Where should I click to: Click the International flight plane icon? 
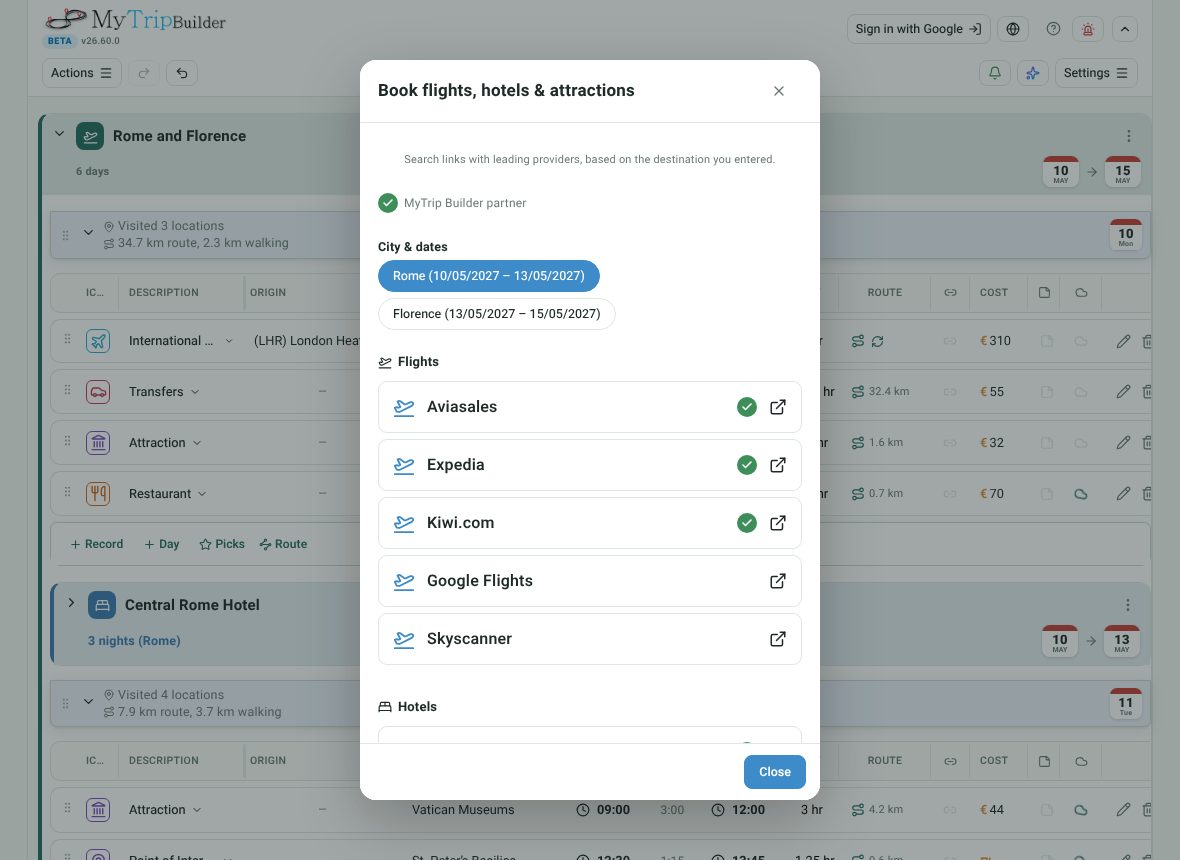(x=98, y=341)
